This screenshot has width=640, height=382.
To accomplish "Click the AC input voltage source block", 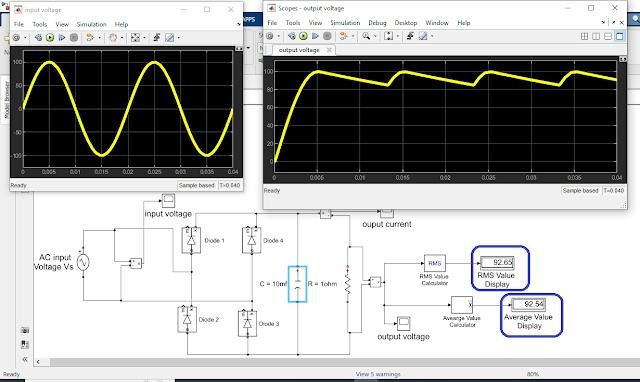I will [83, 262].
